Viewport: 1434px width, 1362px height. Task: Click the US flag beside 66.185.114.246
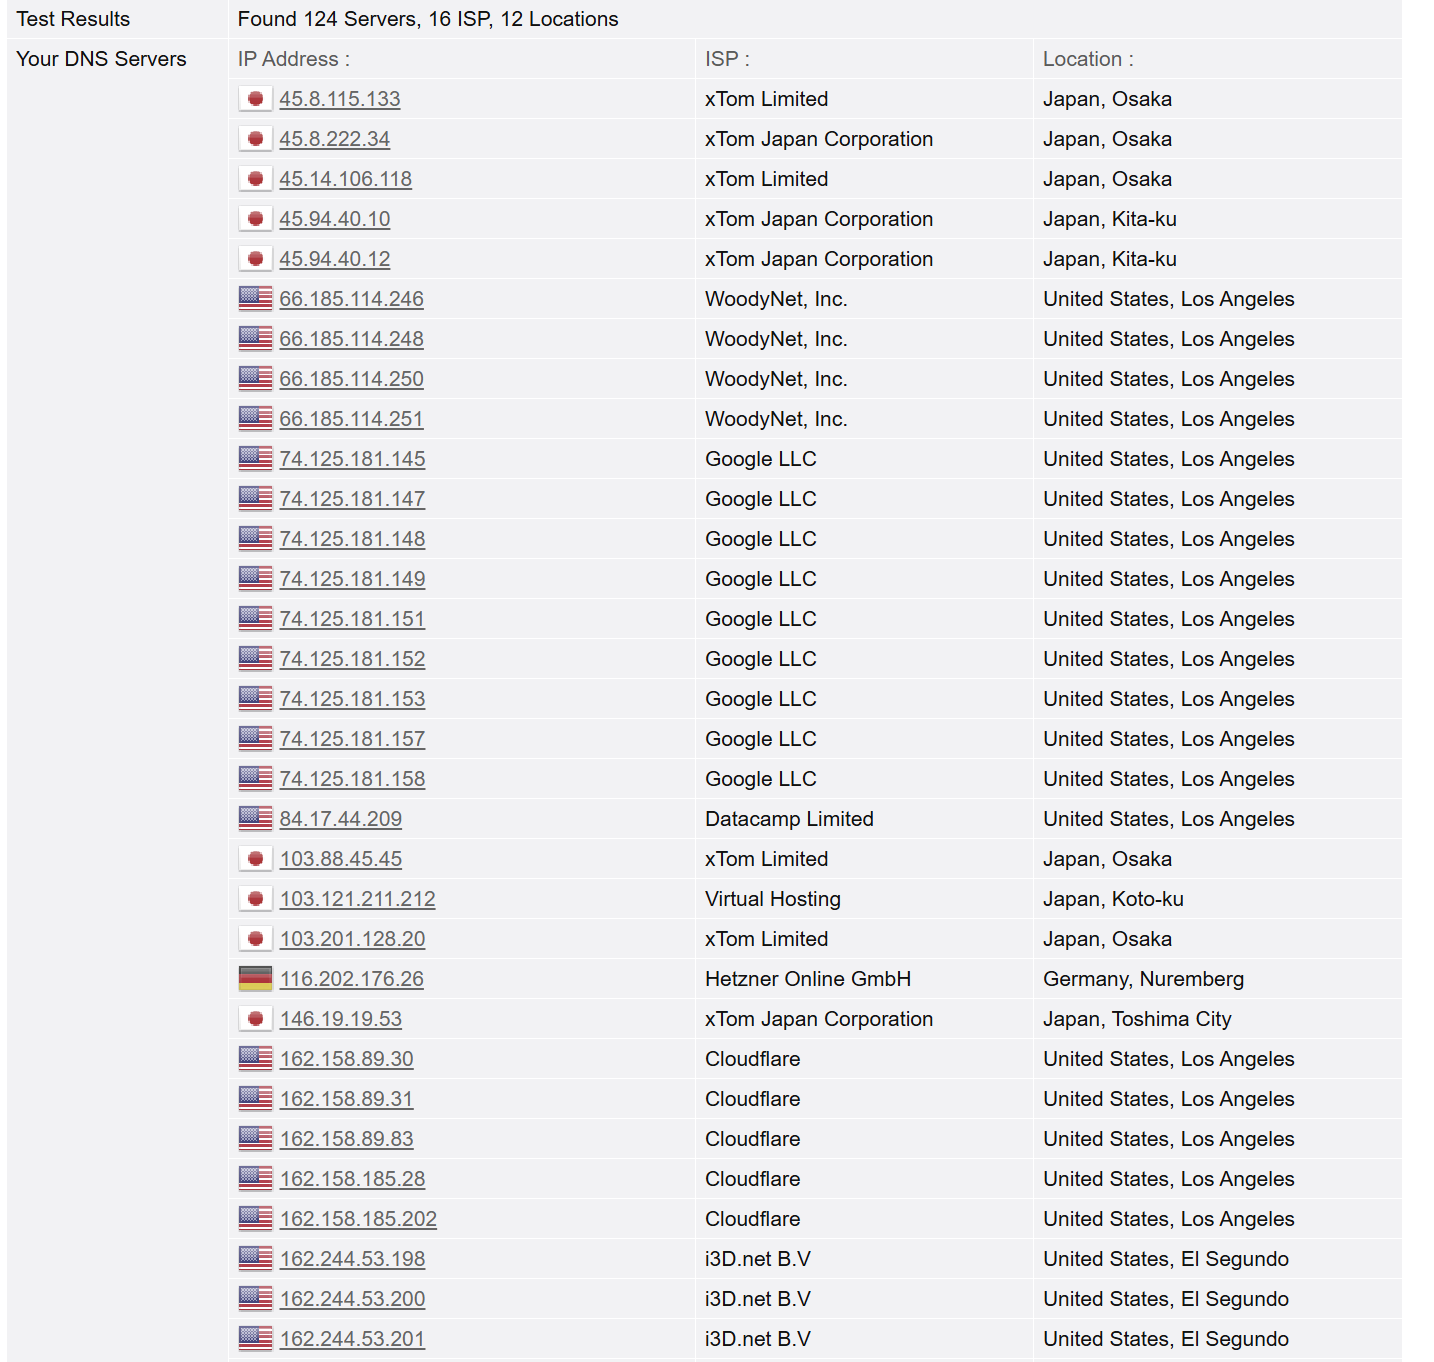coord(255,299)
